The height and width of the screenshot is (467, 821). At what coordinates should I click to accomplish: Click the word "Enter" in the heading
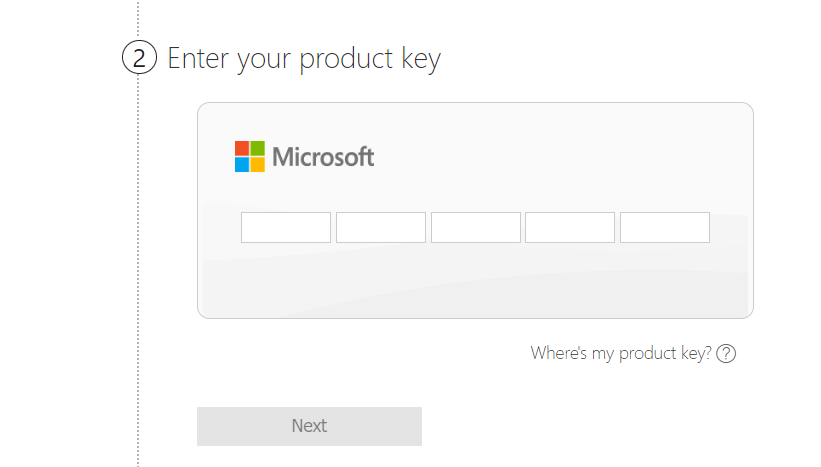point(198,58)
